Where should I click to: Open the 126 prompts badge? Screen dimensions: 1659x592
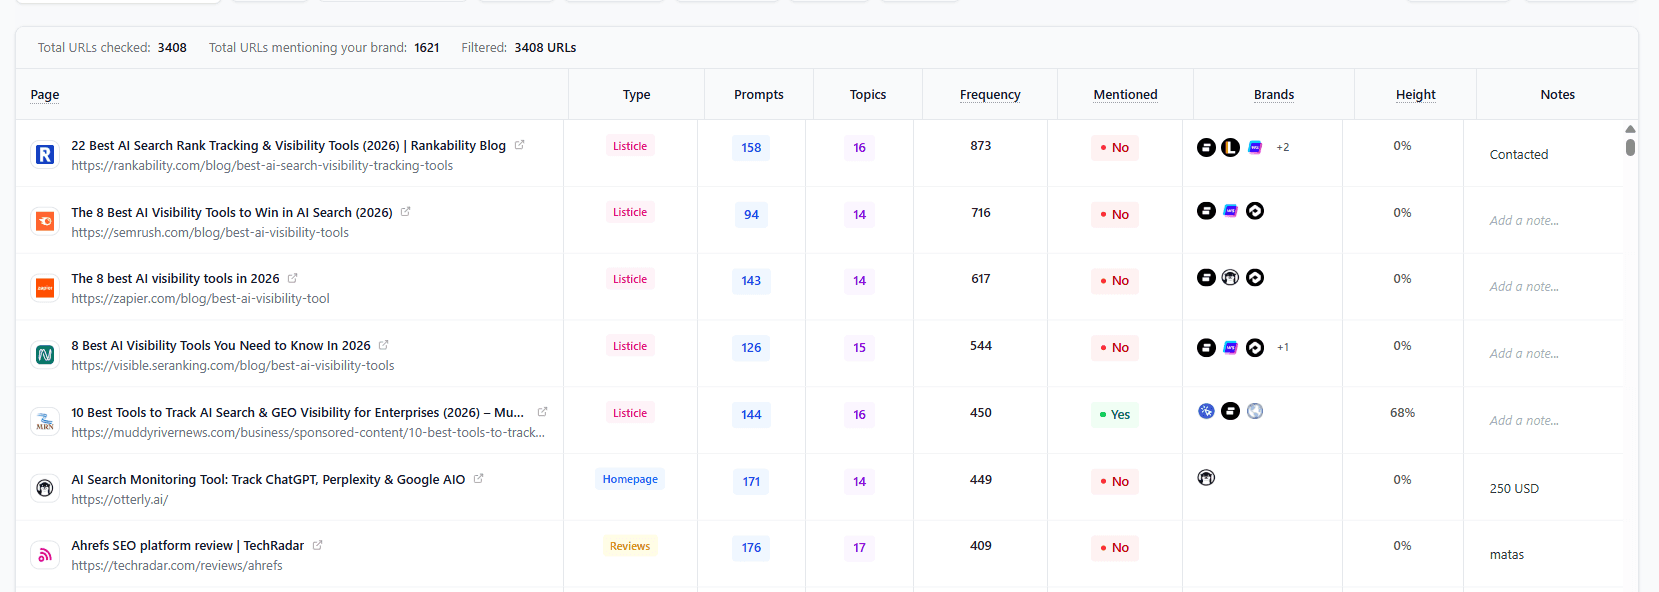click(x=751, y=347)
